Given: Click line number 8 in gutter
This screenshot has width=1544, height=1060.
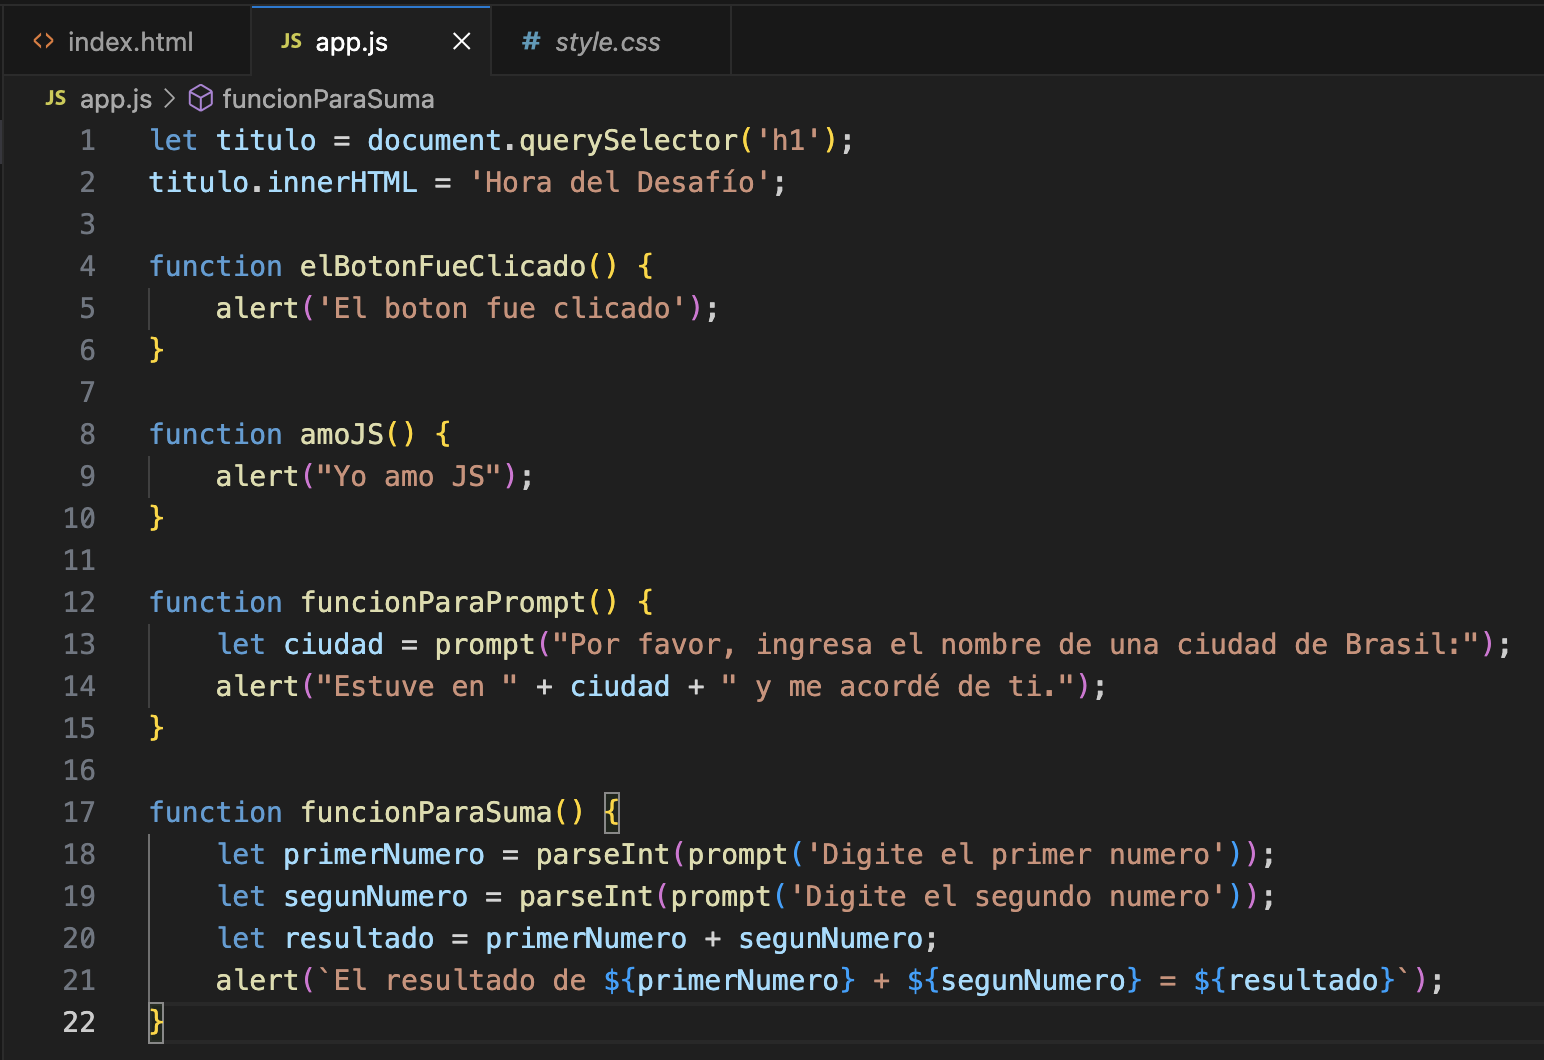Looking at the screenshot, I should pyautogui.click(x=88, y=434).
